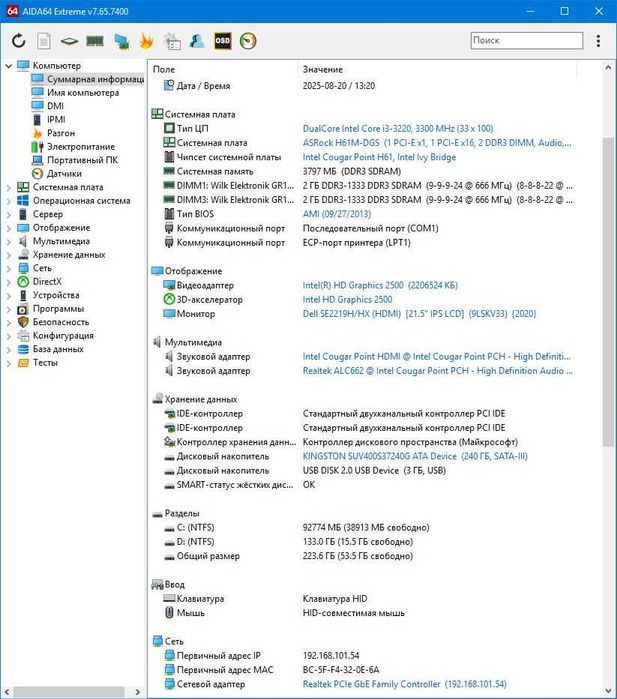Open the Intel(R) HD Graphics 2500 (2206524 КБ) link
Screen dimensions: 617x699
click(380, 285)
